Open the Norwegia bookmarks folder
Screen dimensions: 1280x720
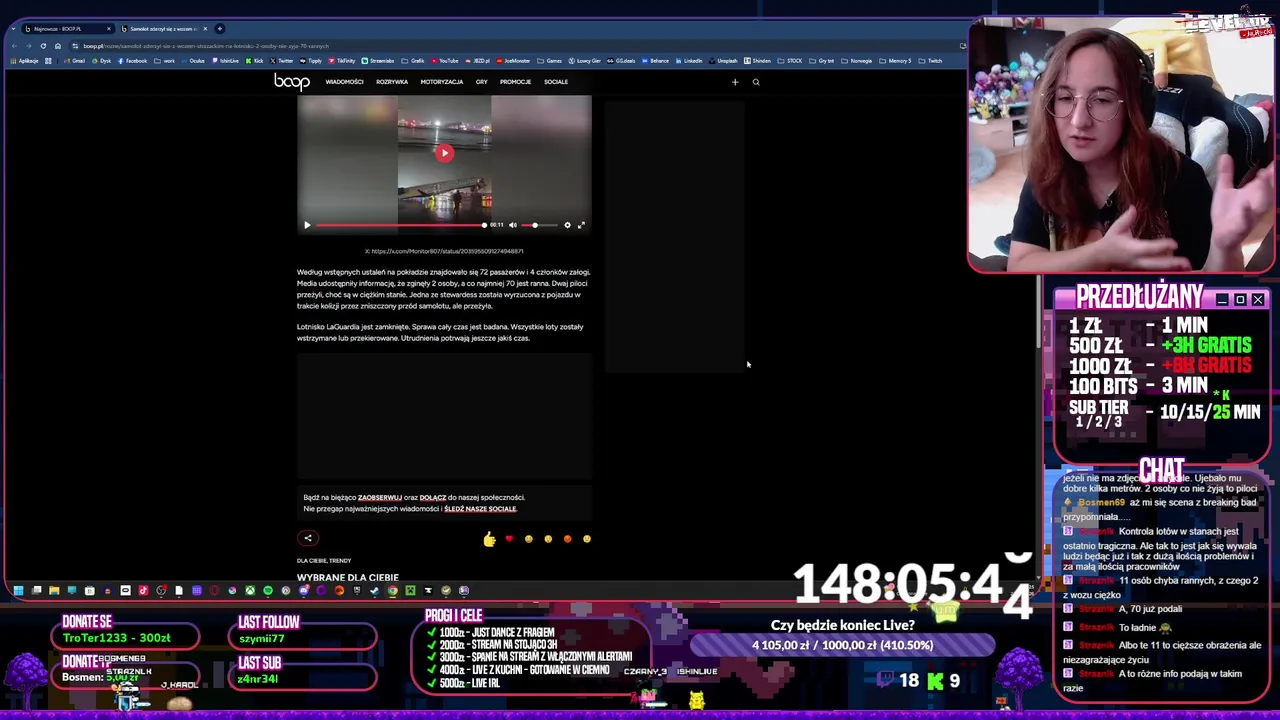(x=857, y=61)
